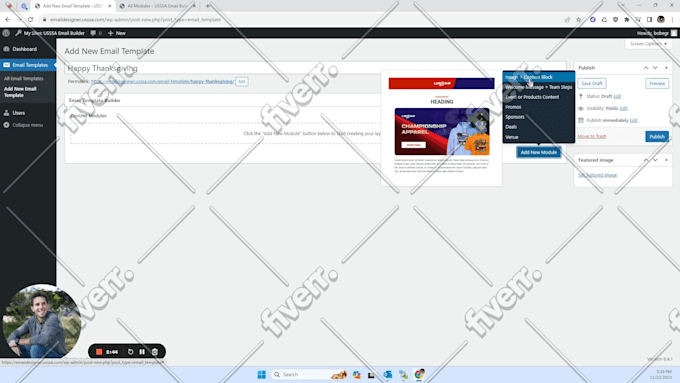Open the happy-thanksgiving permalink
The image size is (680, 383).
(x=162, y=81)
